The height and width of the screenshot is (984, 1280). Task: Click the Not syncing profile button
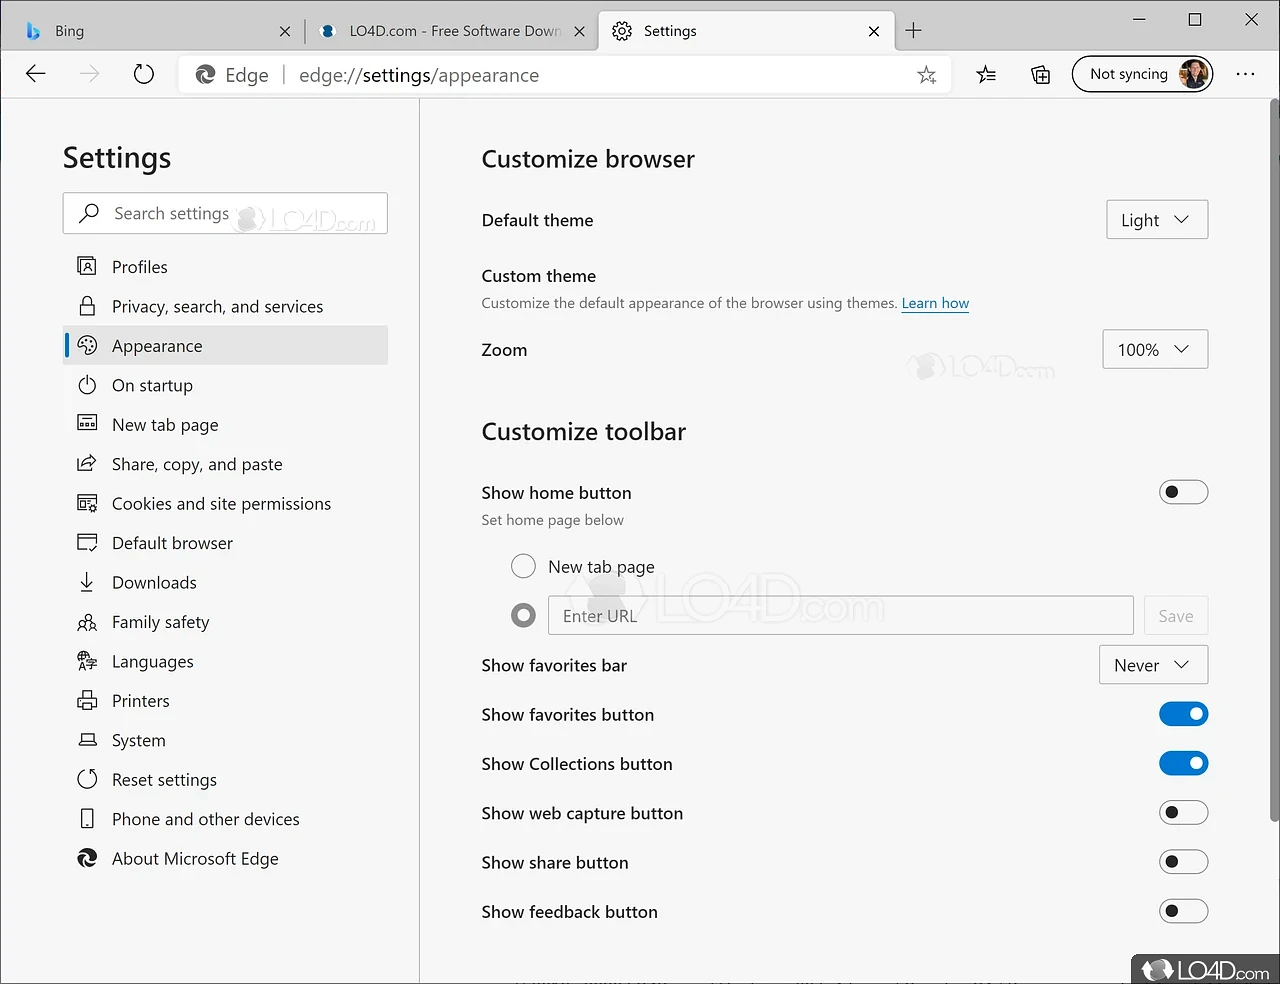click(1142, 74)
